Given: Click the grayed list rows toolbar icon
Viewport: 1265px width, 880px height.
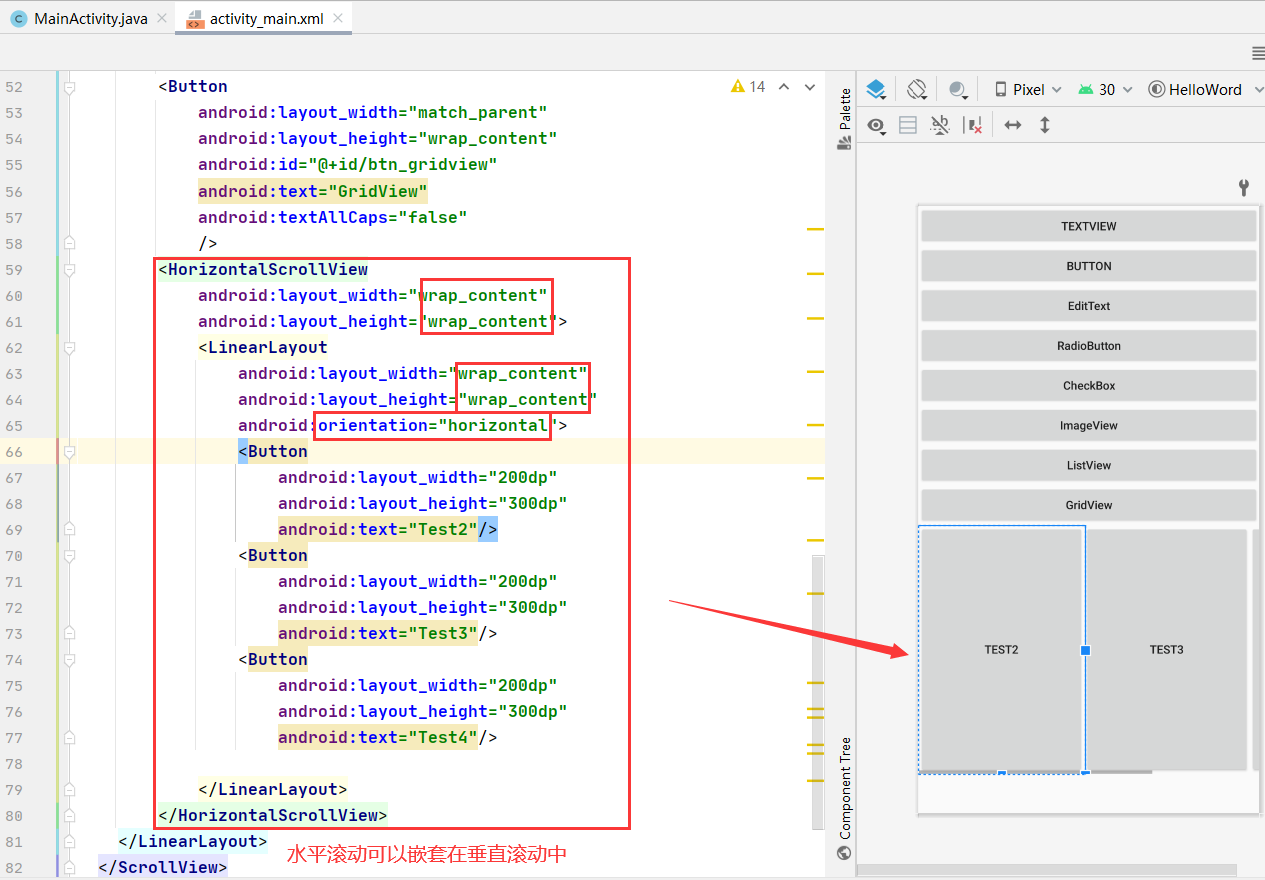Looking at the screenshot, I should click(x=908, y=125).
